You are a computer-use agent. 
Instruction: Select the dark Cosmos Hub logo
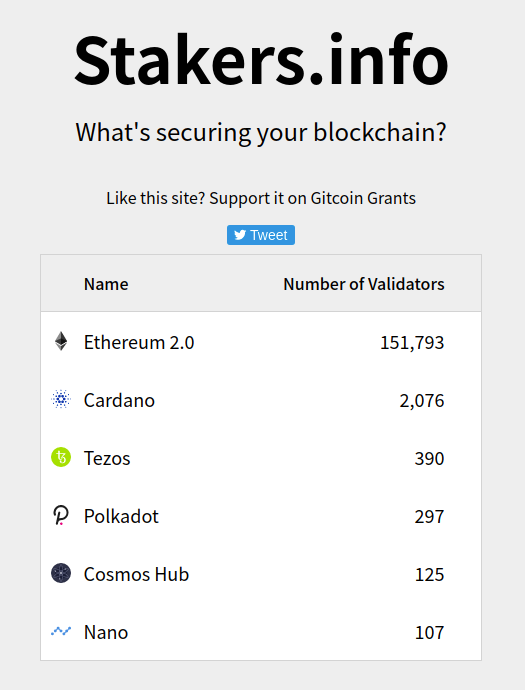61,573
